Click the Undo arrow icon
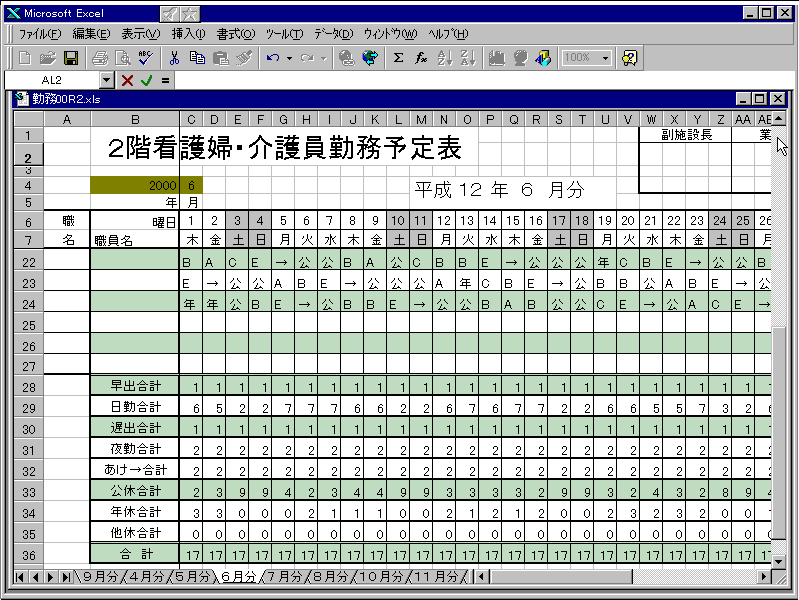 click(x=273, y=58)
